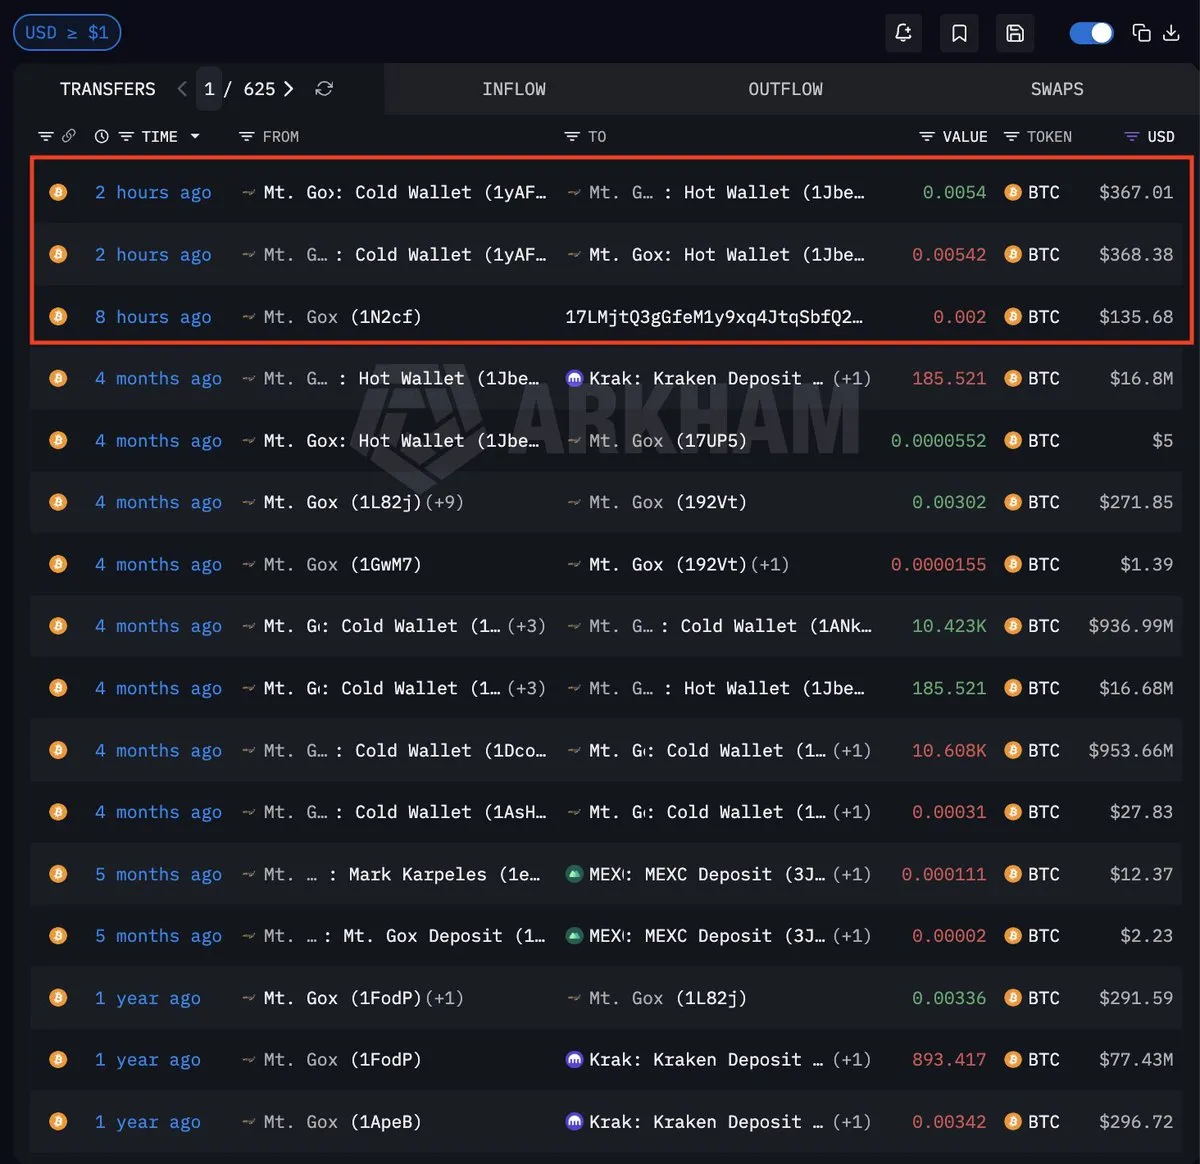
Task: Click the copy icon
Action: tap(1141, 33)
